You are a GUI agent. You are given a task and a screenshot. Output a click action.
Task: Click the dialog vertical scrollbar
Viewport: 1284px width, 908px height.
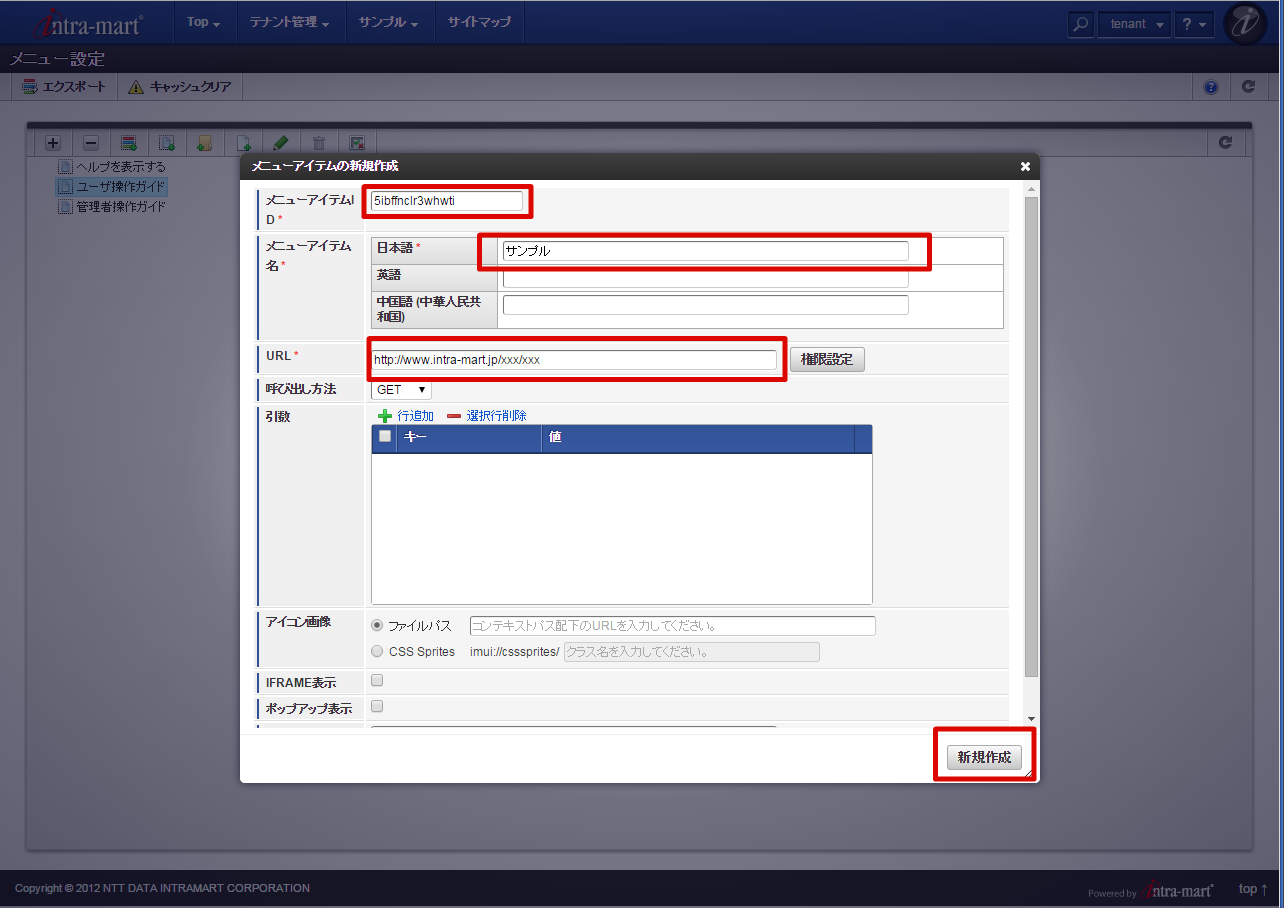(x=1032, y=437)
